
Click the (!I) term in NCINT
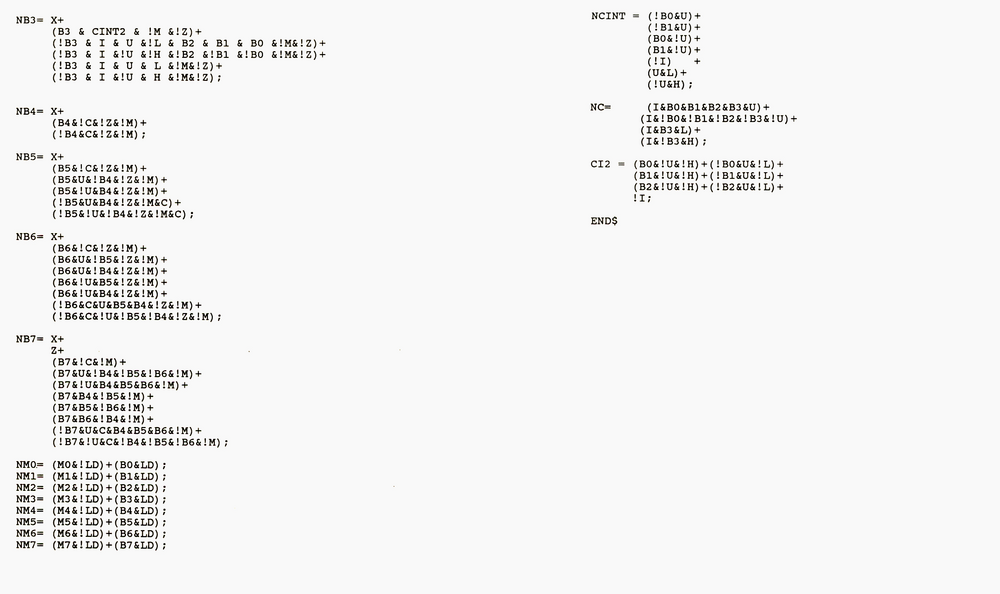coord(661,62)
